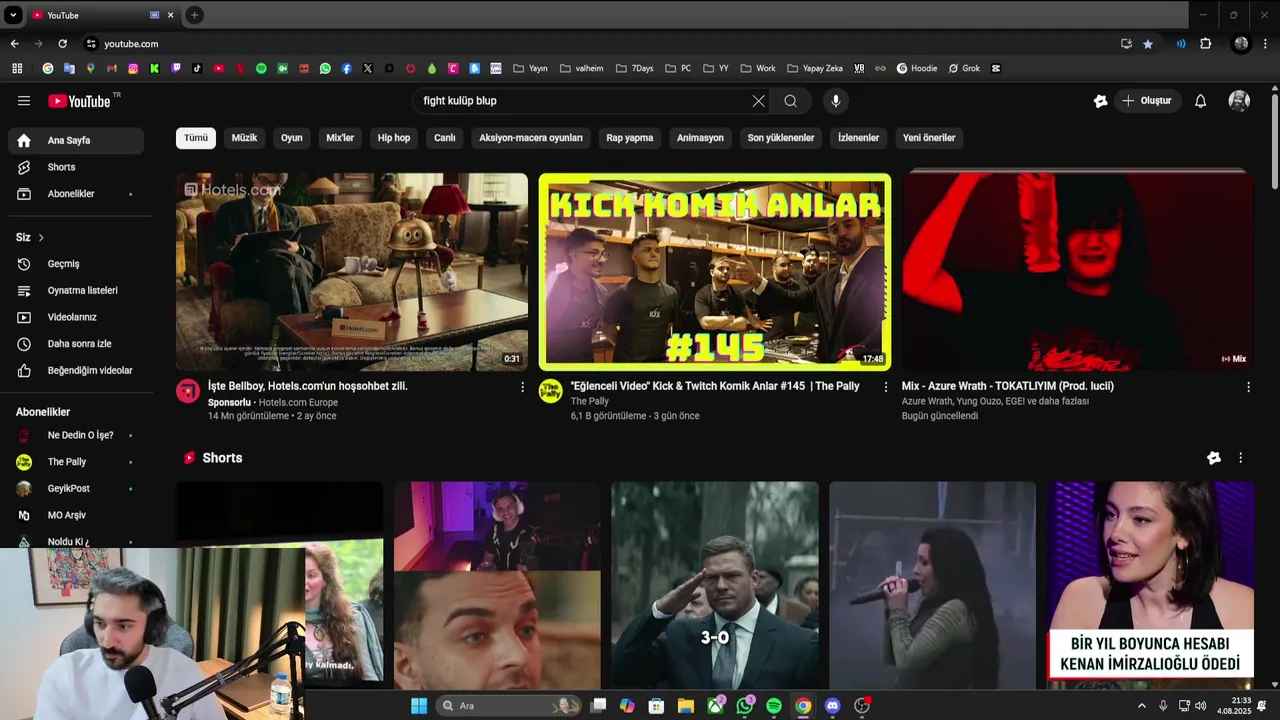Screen dimensions: 1280x720
Task: Open more options for the Azure Wrath mix
Action: pos(1248,387)
